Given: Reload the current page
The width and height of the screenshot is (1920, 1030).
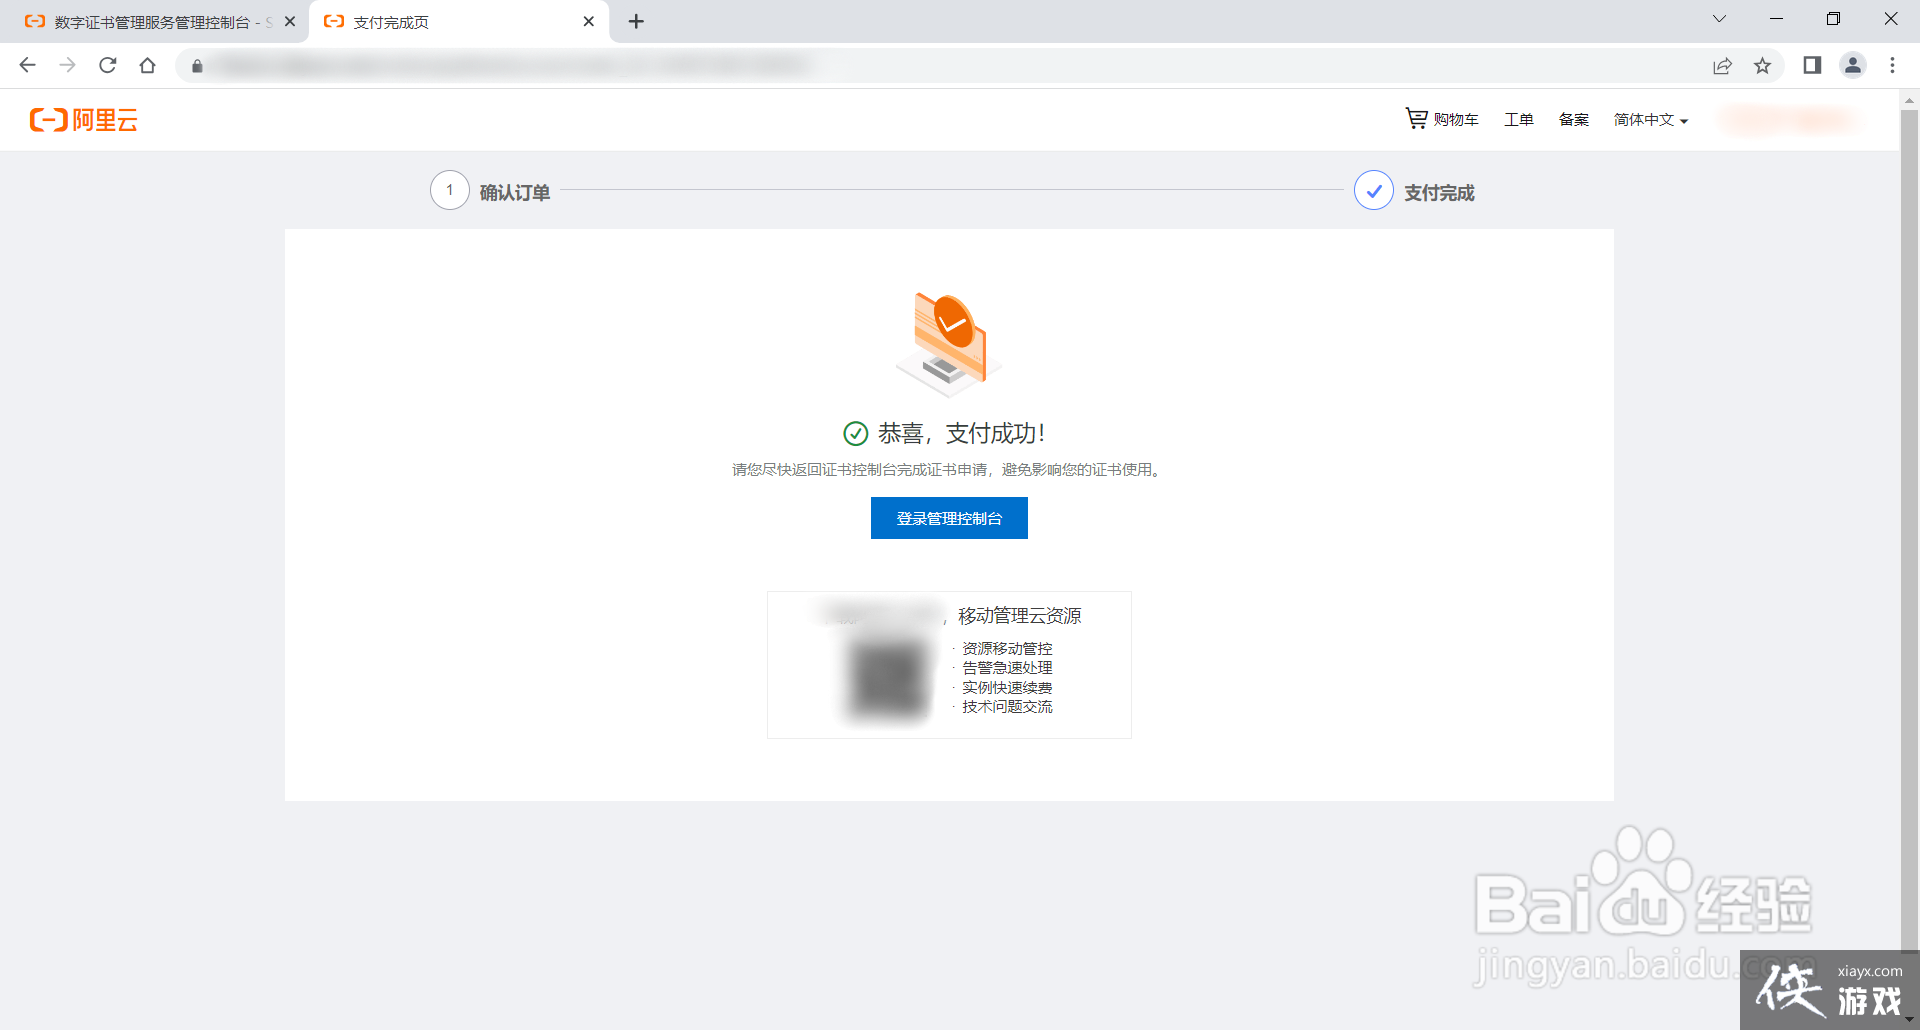Looking at the screenshot, I should (x=107, y=65).
